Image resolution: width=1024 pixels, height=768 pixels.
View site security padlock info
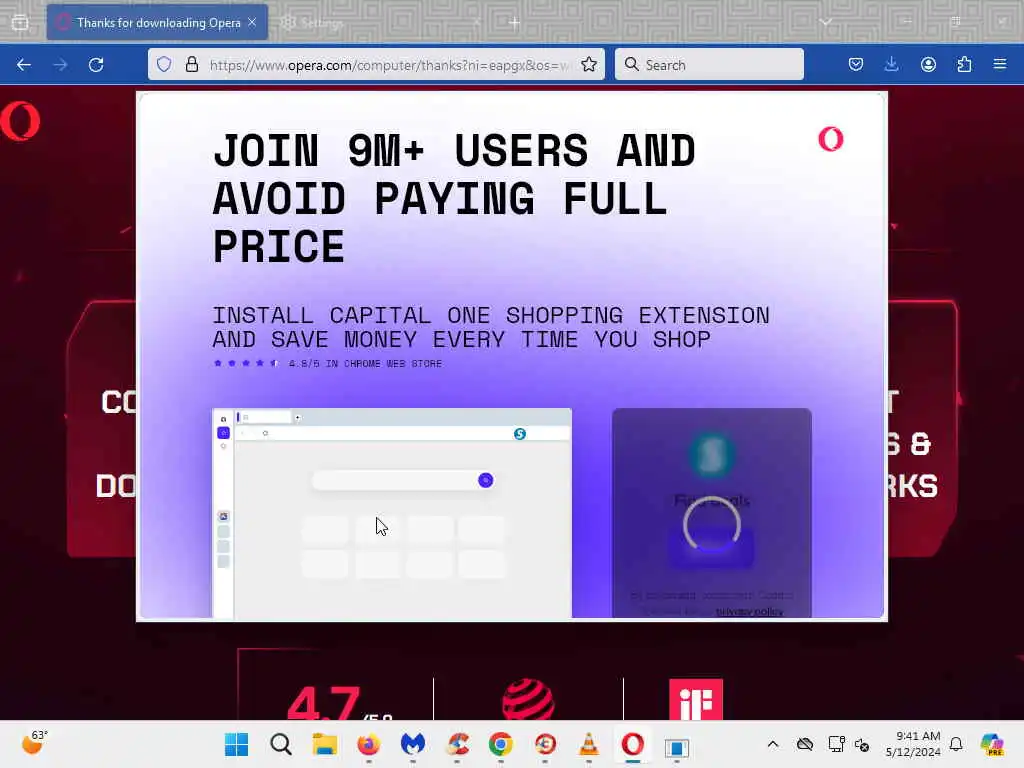tap(191, 64)
